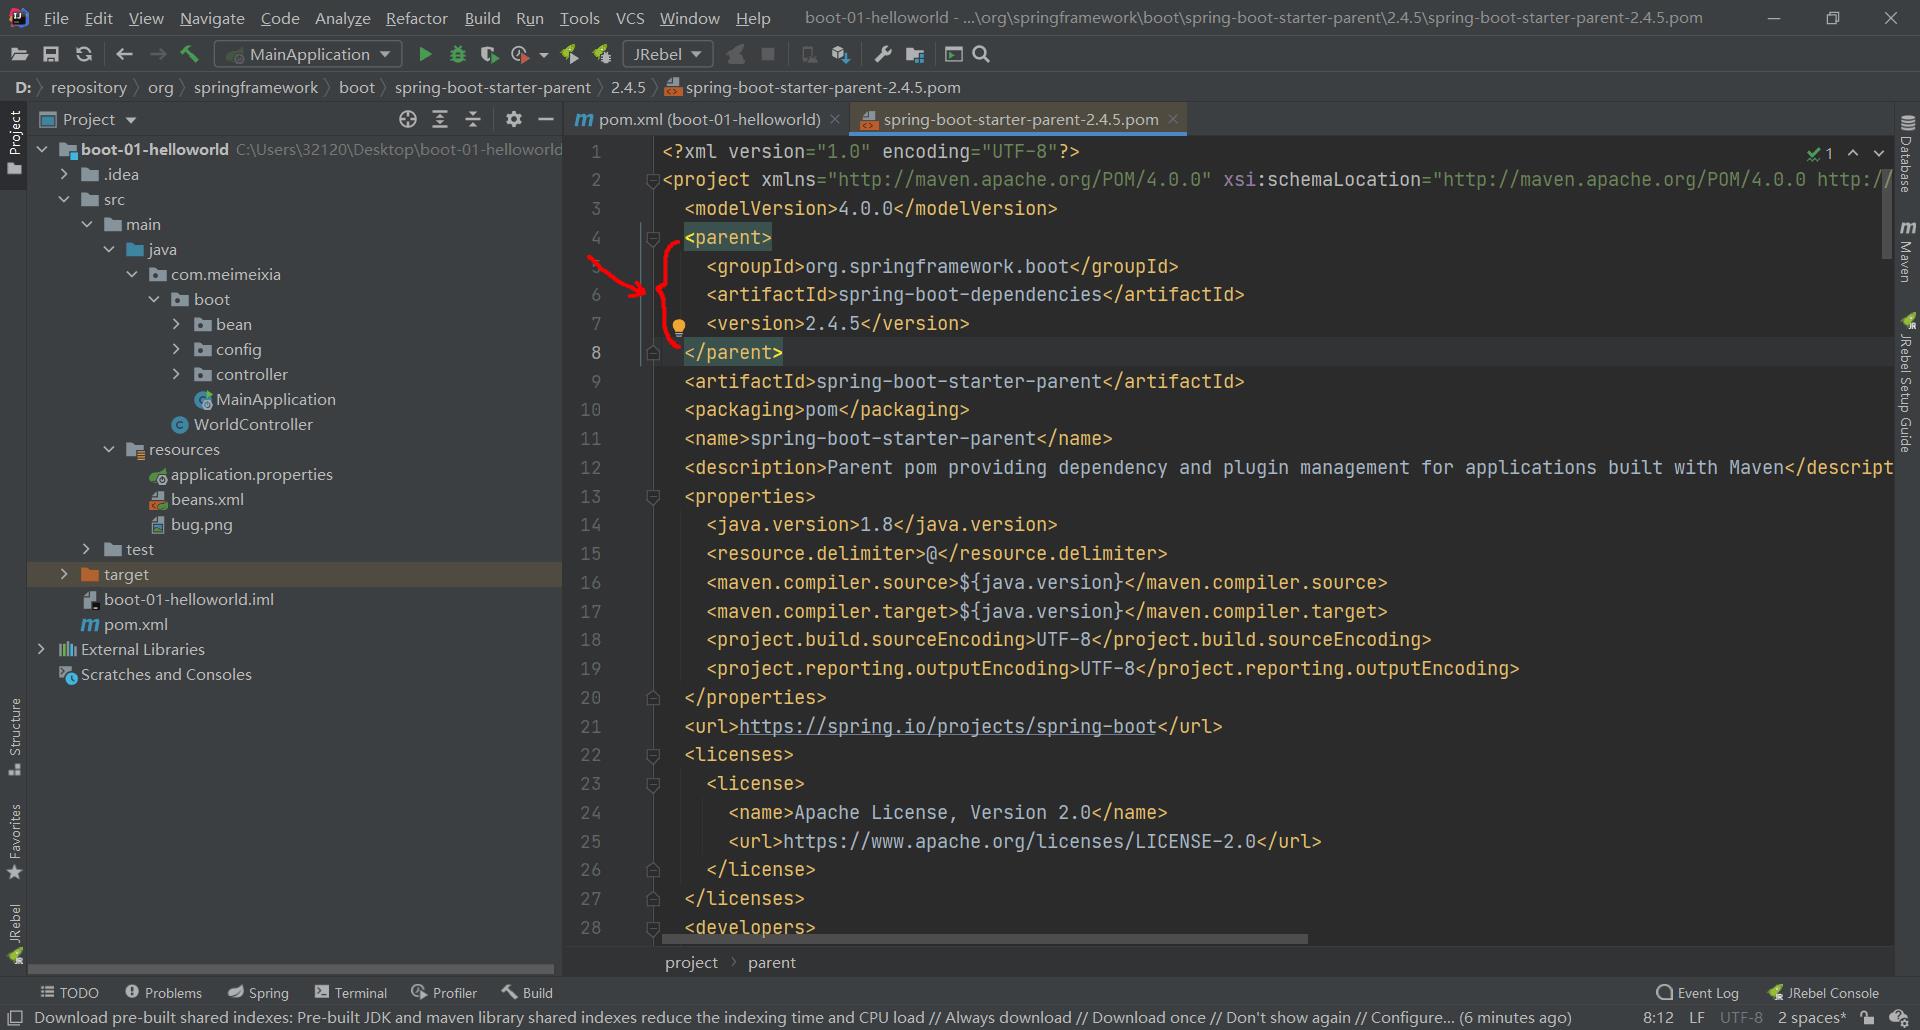Select MainApplication in project tree

[275, 399]
